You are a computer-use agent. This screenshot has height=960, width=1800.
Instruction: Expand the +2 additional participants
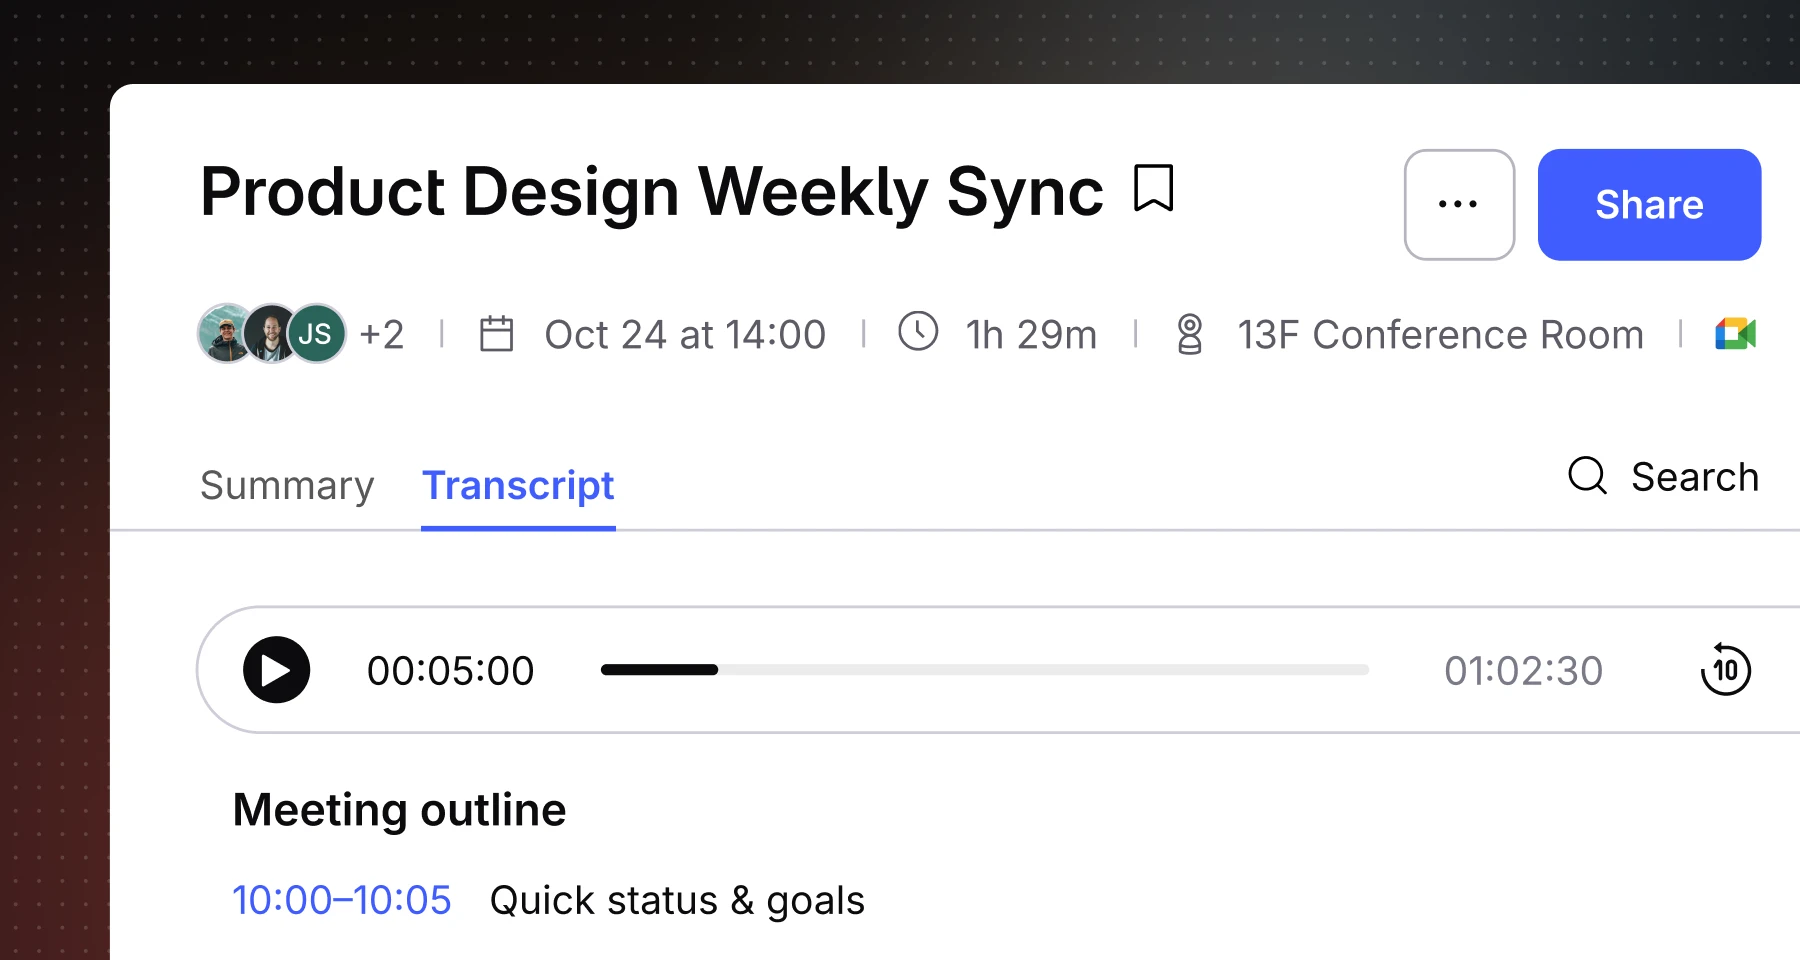click(x=381, y=335)
